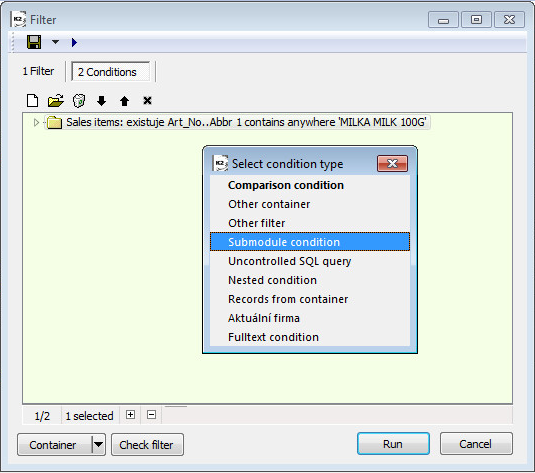Move condition up with the up arrow icon
This screenshot has width=535, height=473.
tap(124, 101)
